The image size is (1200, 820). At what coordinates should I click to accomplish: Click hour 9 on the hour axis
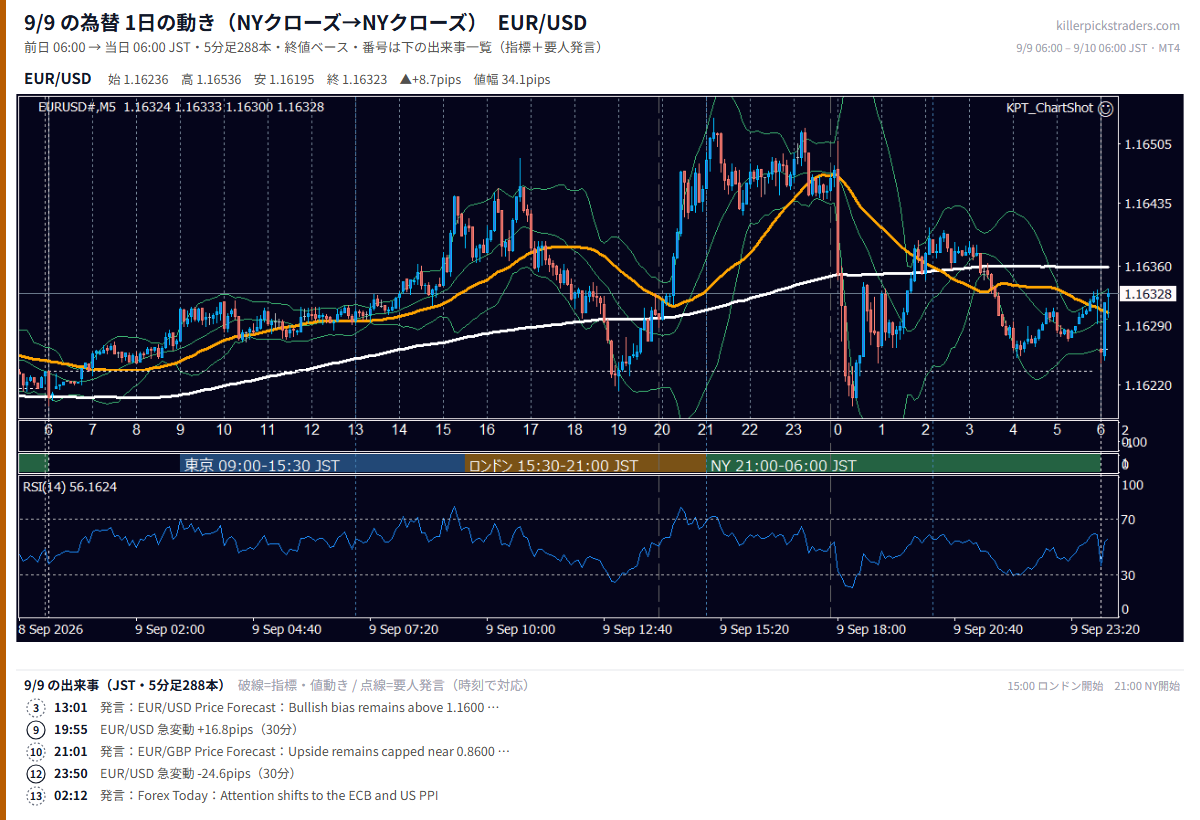click(180, 430)
